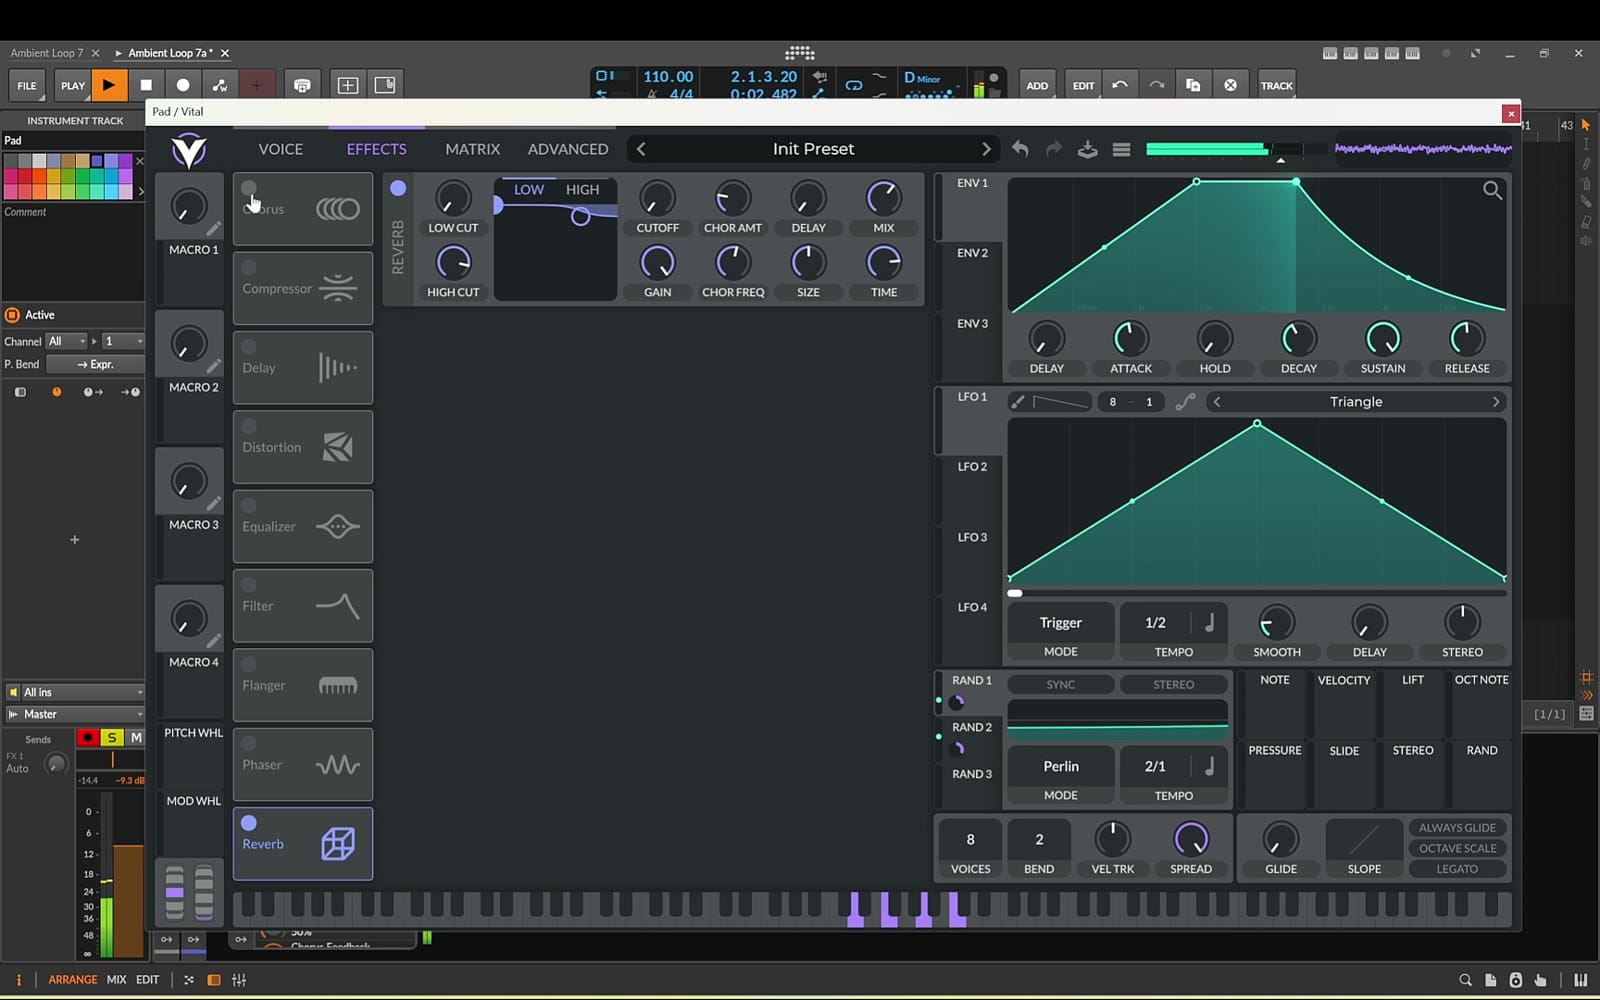Click the Vital logo icon

[188, 150]
